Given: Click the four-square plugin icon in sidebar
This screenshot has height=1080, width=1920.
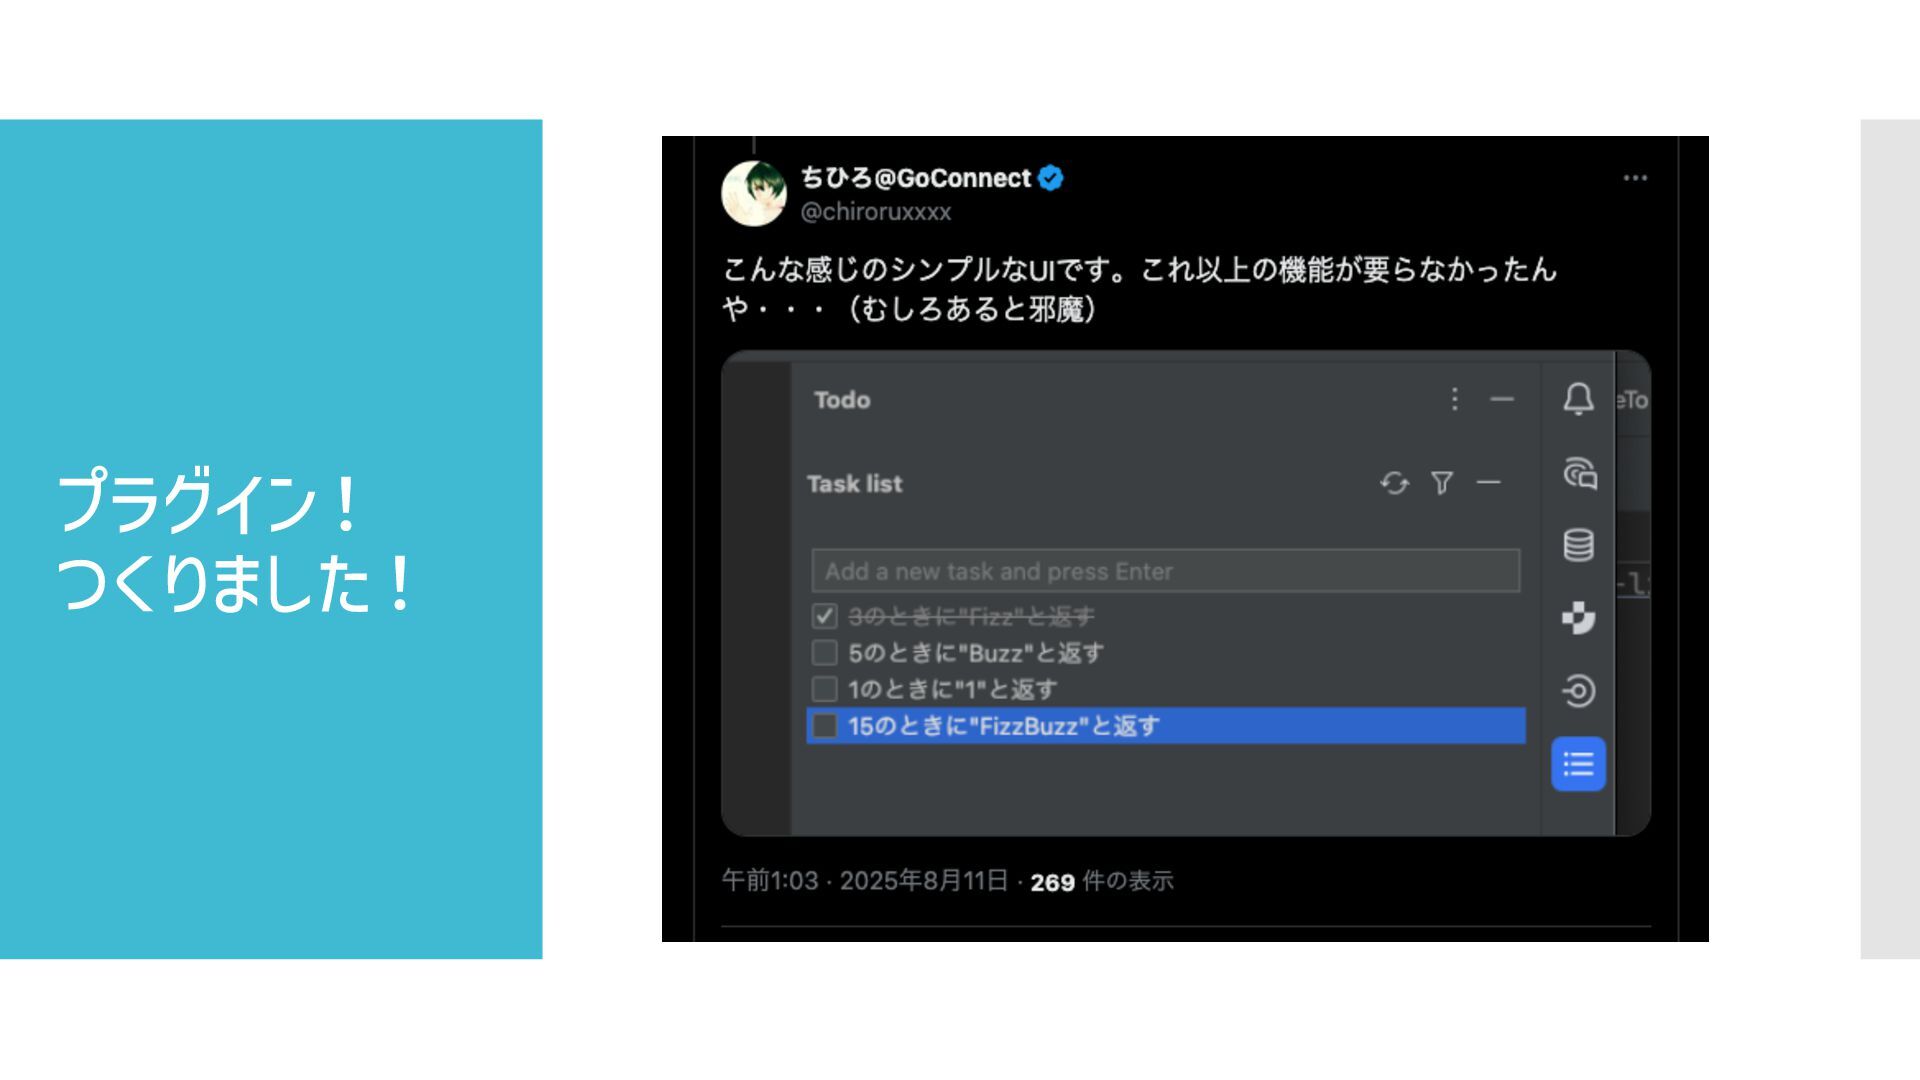Looking at the screenshot, I should pyautogui.click(x=1578, y=618).
